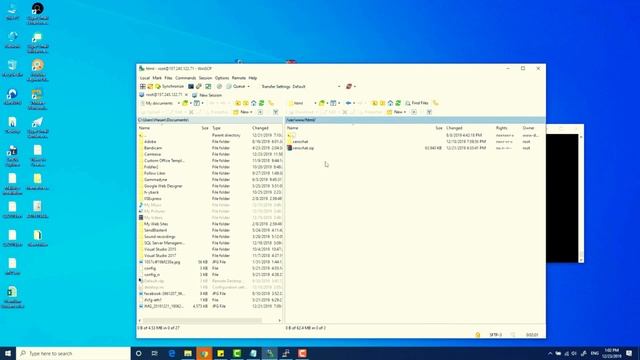Click the Windows Start button
640x360 pixels.
[x=8, y=353]
